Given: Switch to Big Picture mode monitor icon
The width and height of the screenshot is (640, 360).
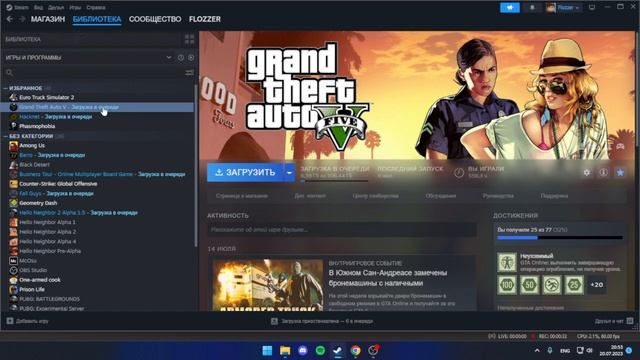Looking at the screenshot, I should [592, 7].
